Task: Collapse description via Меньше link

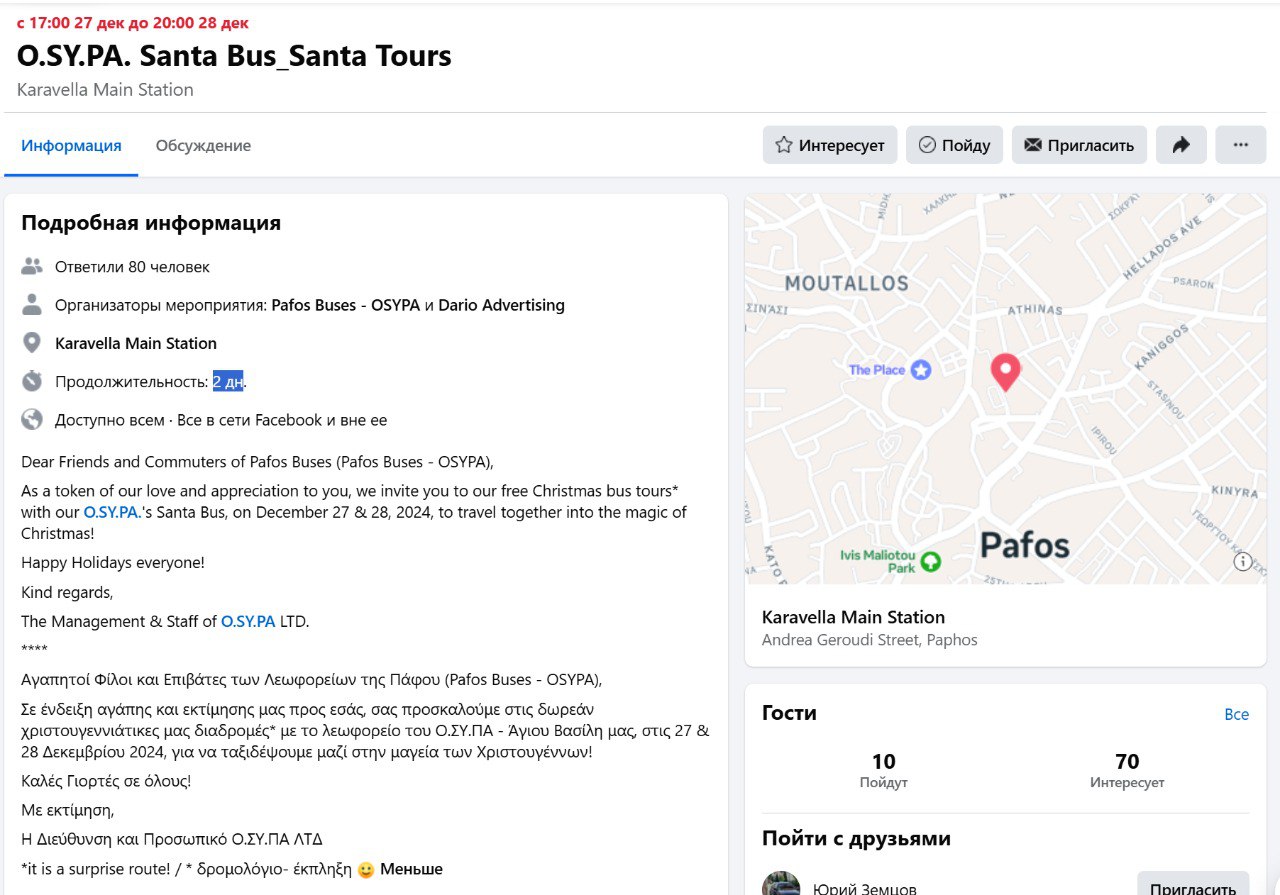Action: 411,869
